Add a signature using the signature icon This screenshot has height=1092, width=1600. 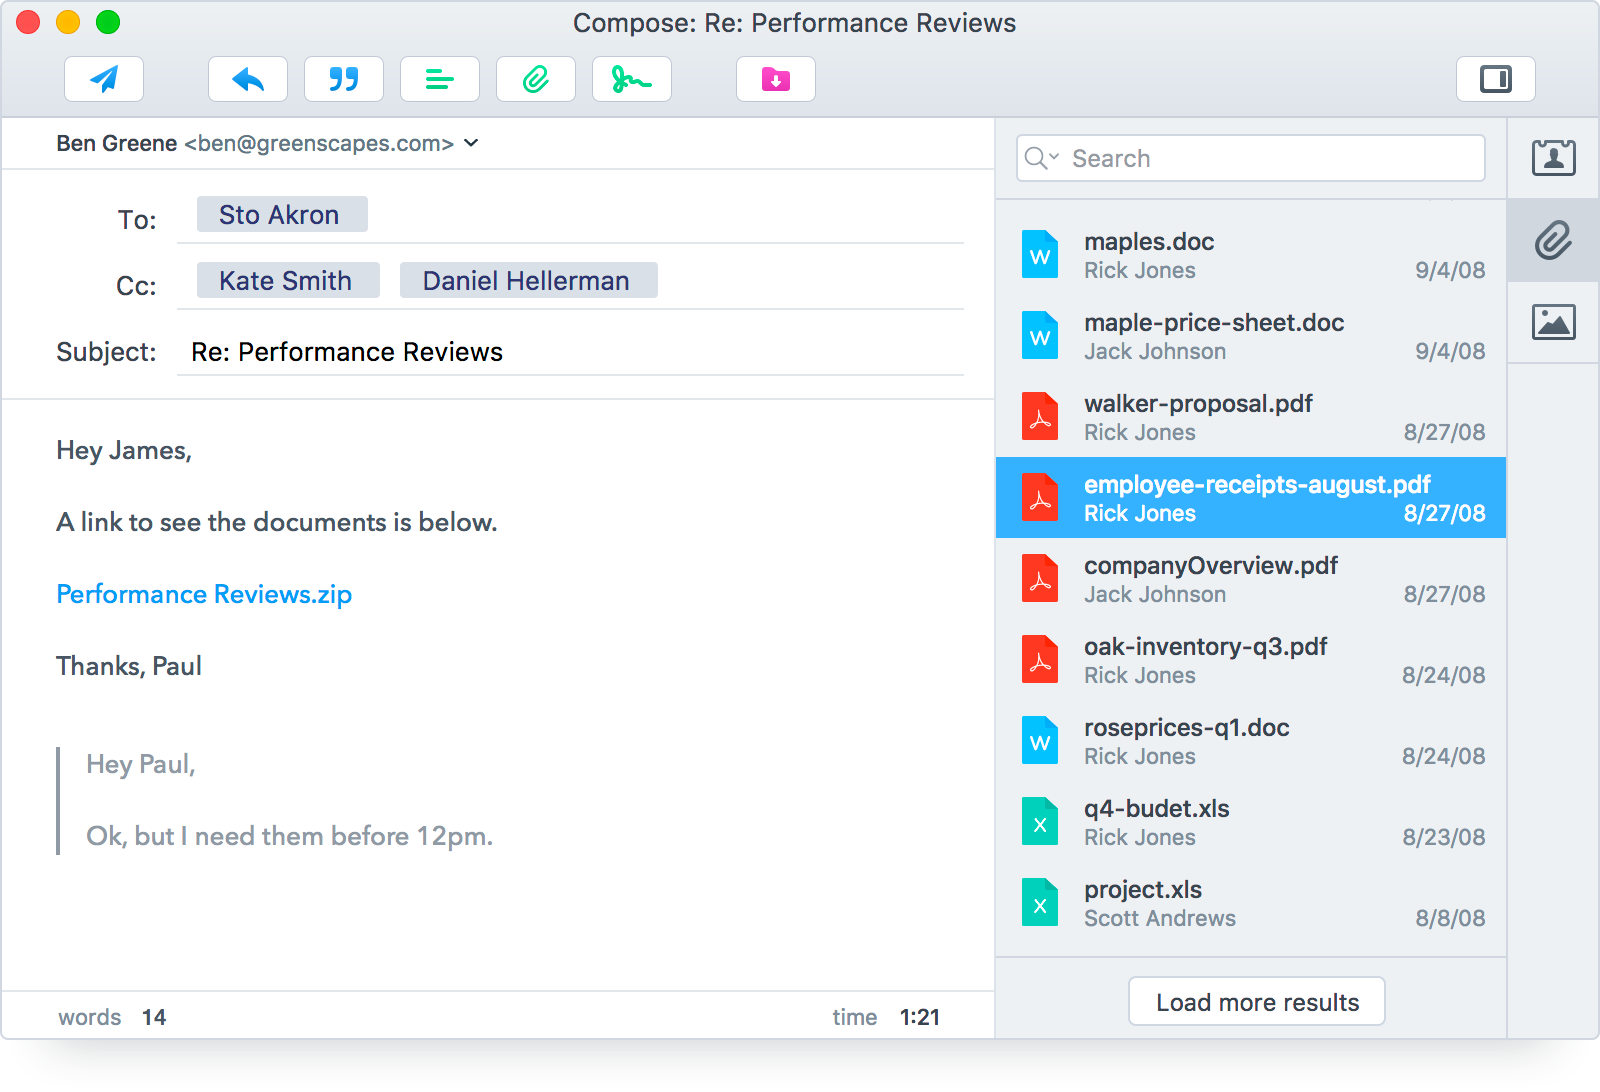pos(632,79)
